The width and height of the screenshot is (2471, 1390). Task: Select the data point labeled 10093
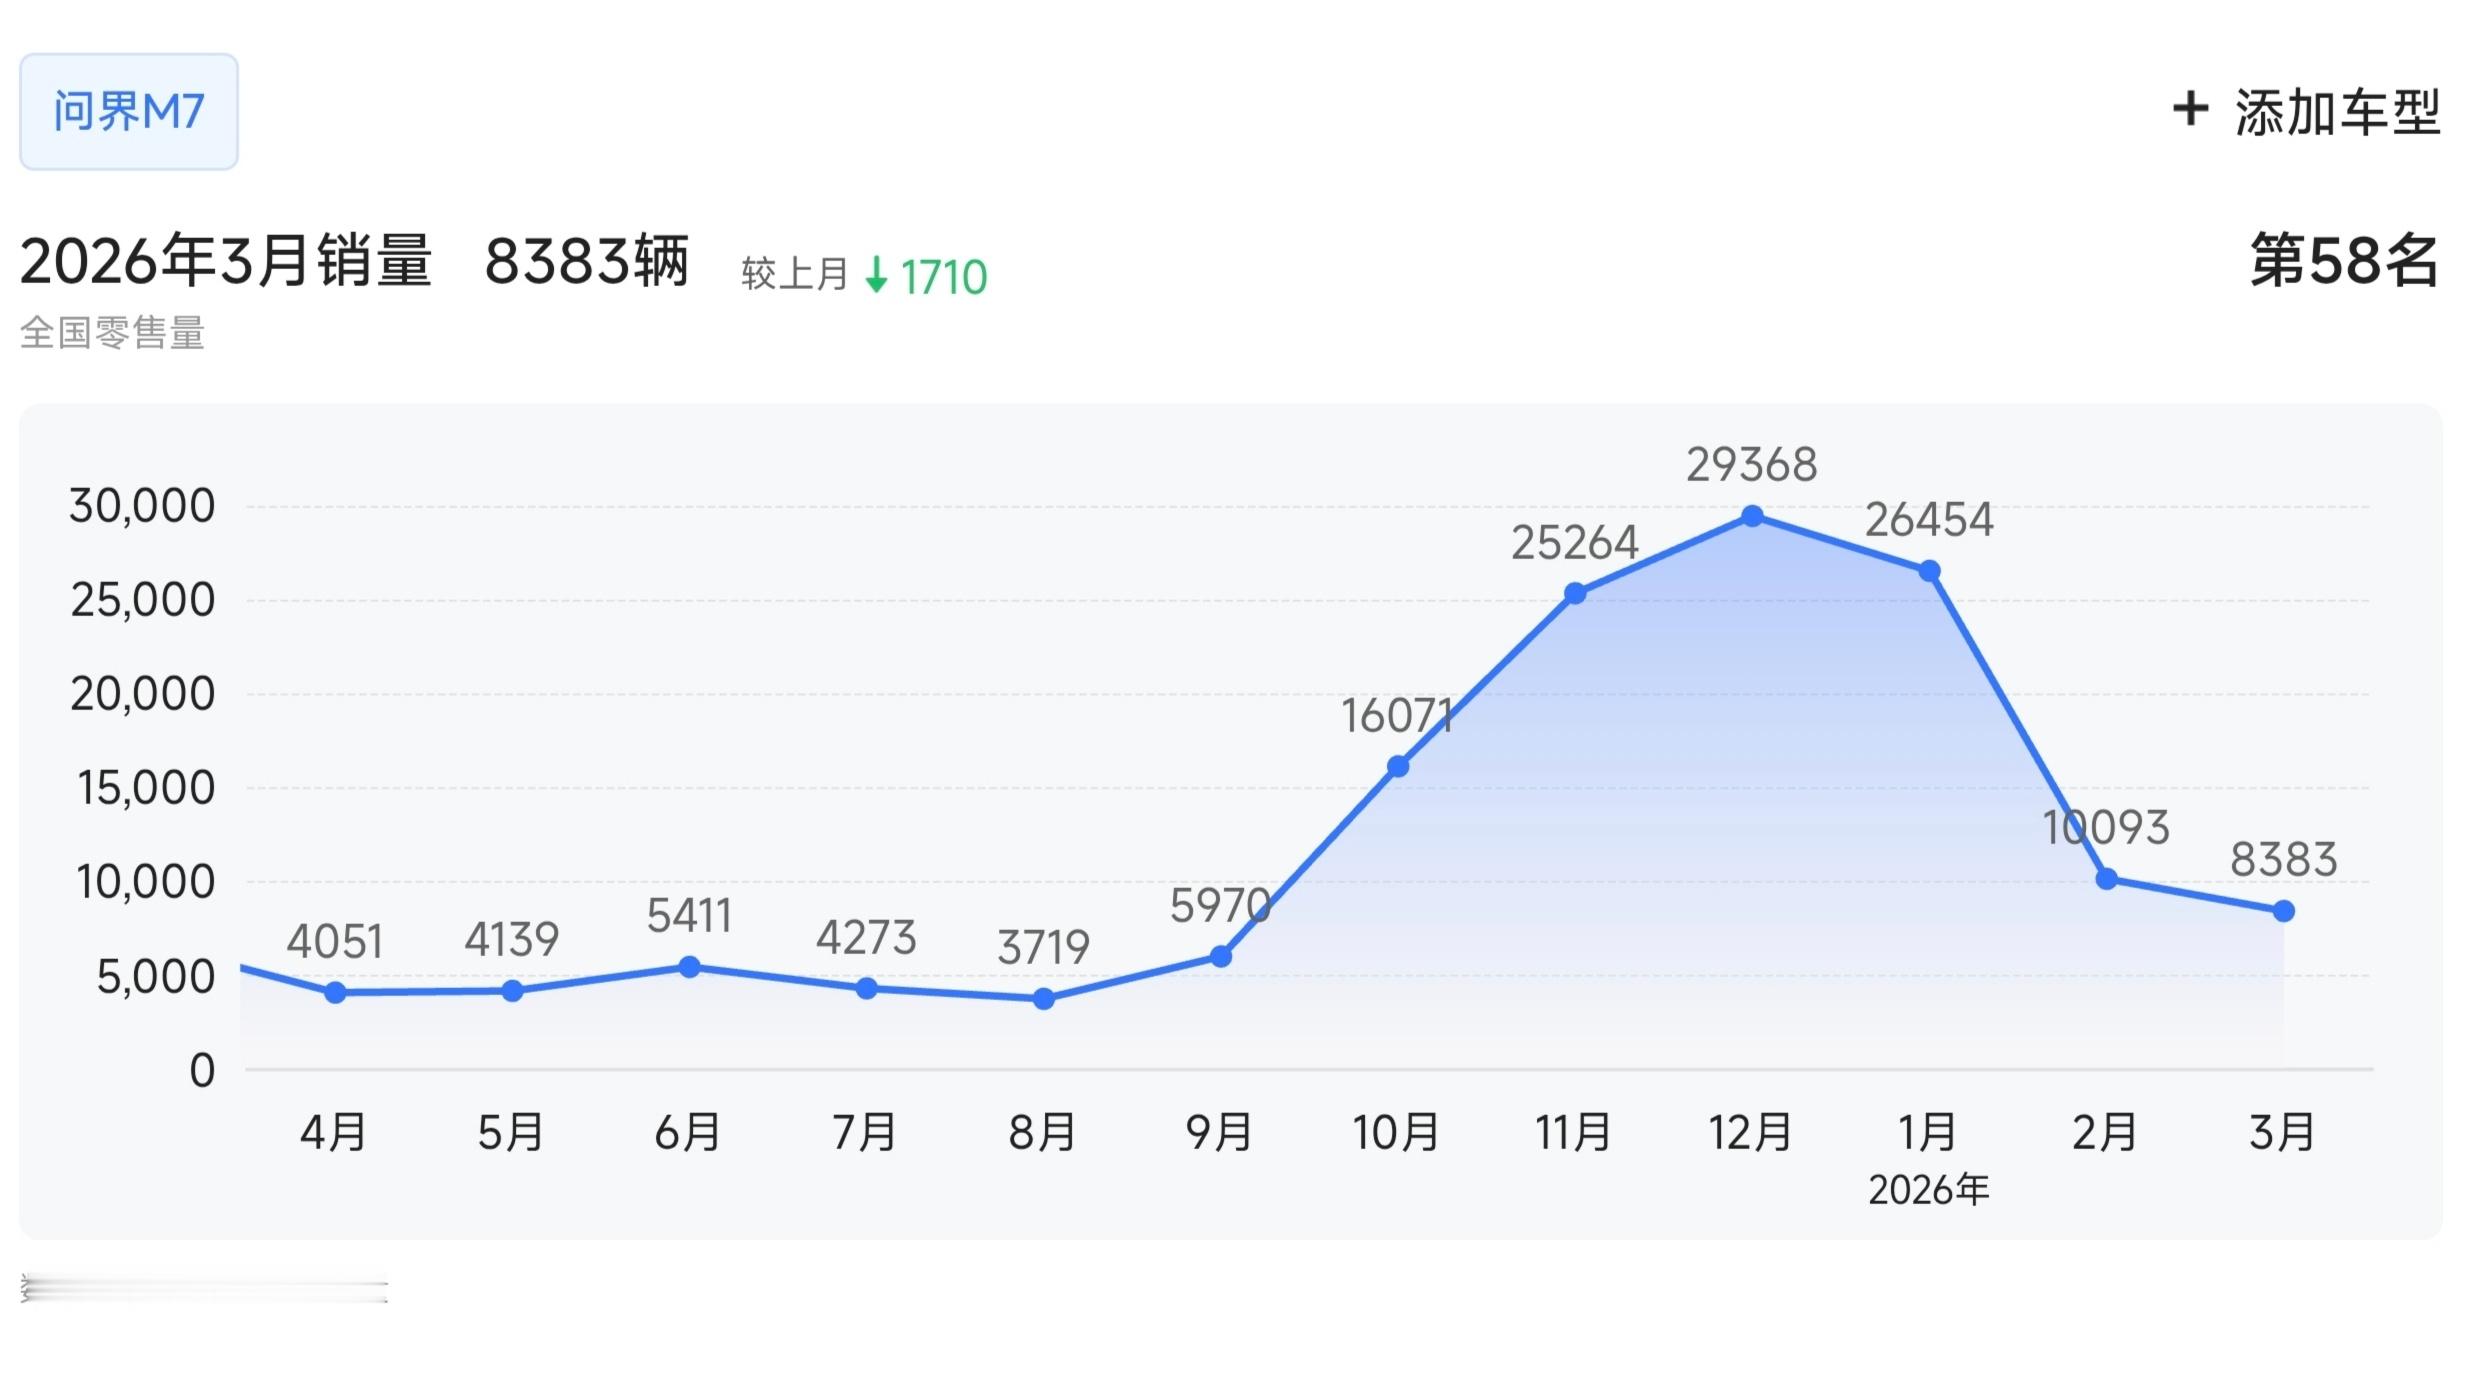(x=2106, y=879)
